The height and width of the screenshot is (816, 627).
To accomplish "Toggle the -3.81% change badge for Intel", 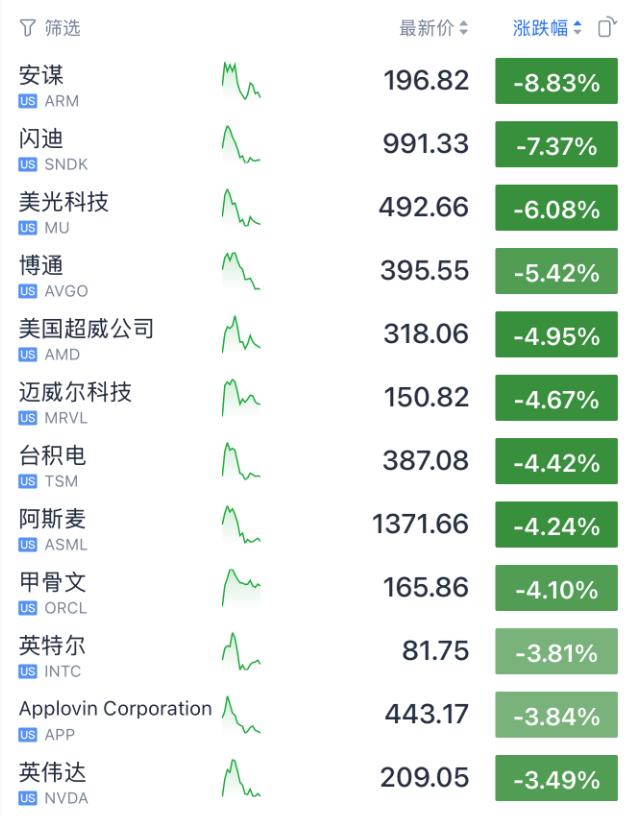I will coord(556,653).
